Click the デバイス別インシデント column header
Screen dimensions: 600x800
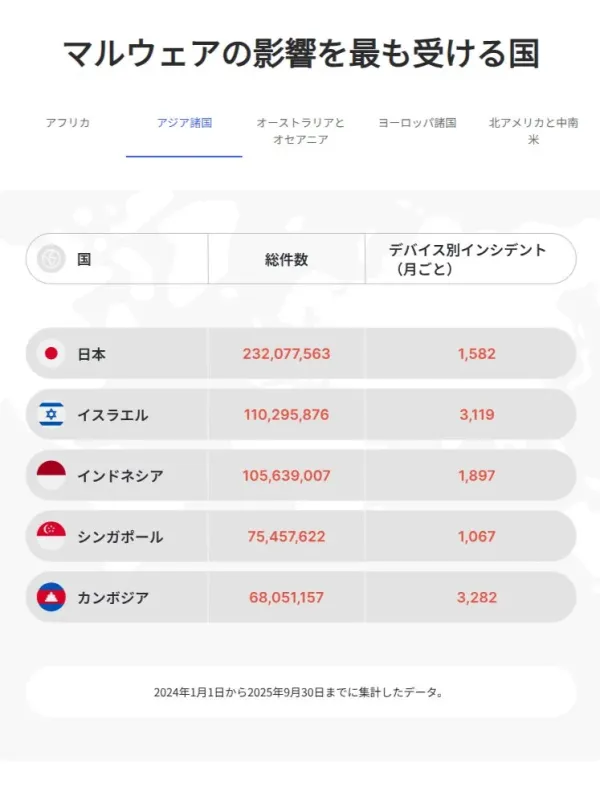471,259
